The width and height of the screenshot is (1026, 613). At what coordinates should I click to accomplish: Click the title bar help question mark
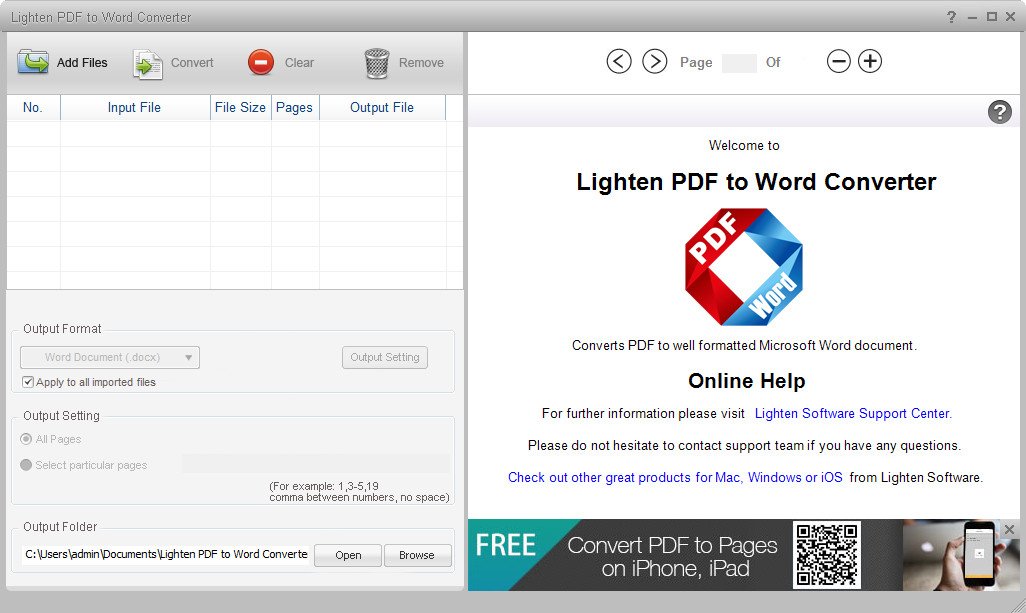[951, 17]
